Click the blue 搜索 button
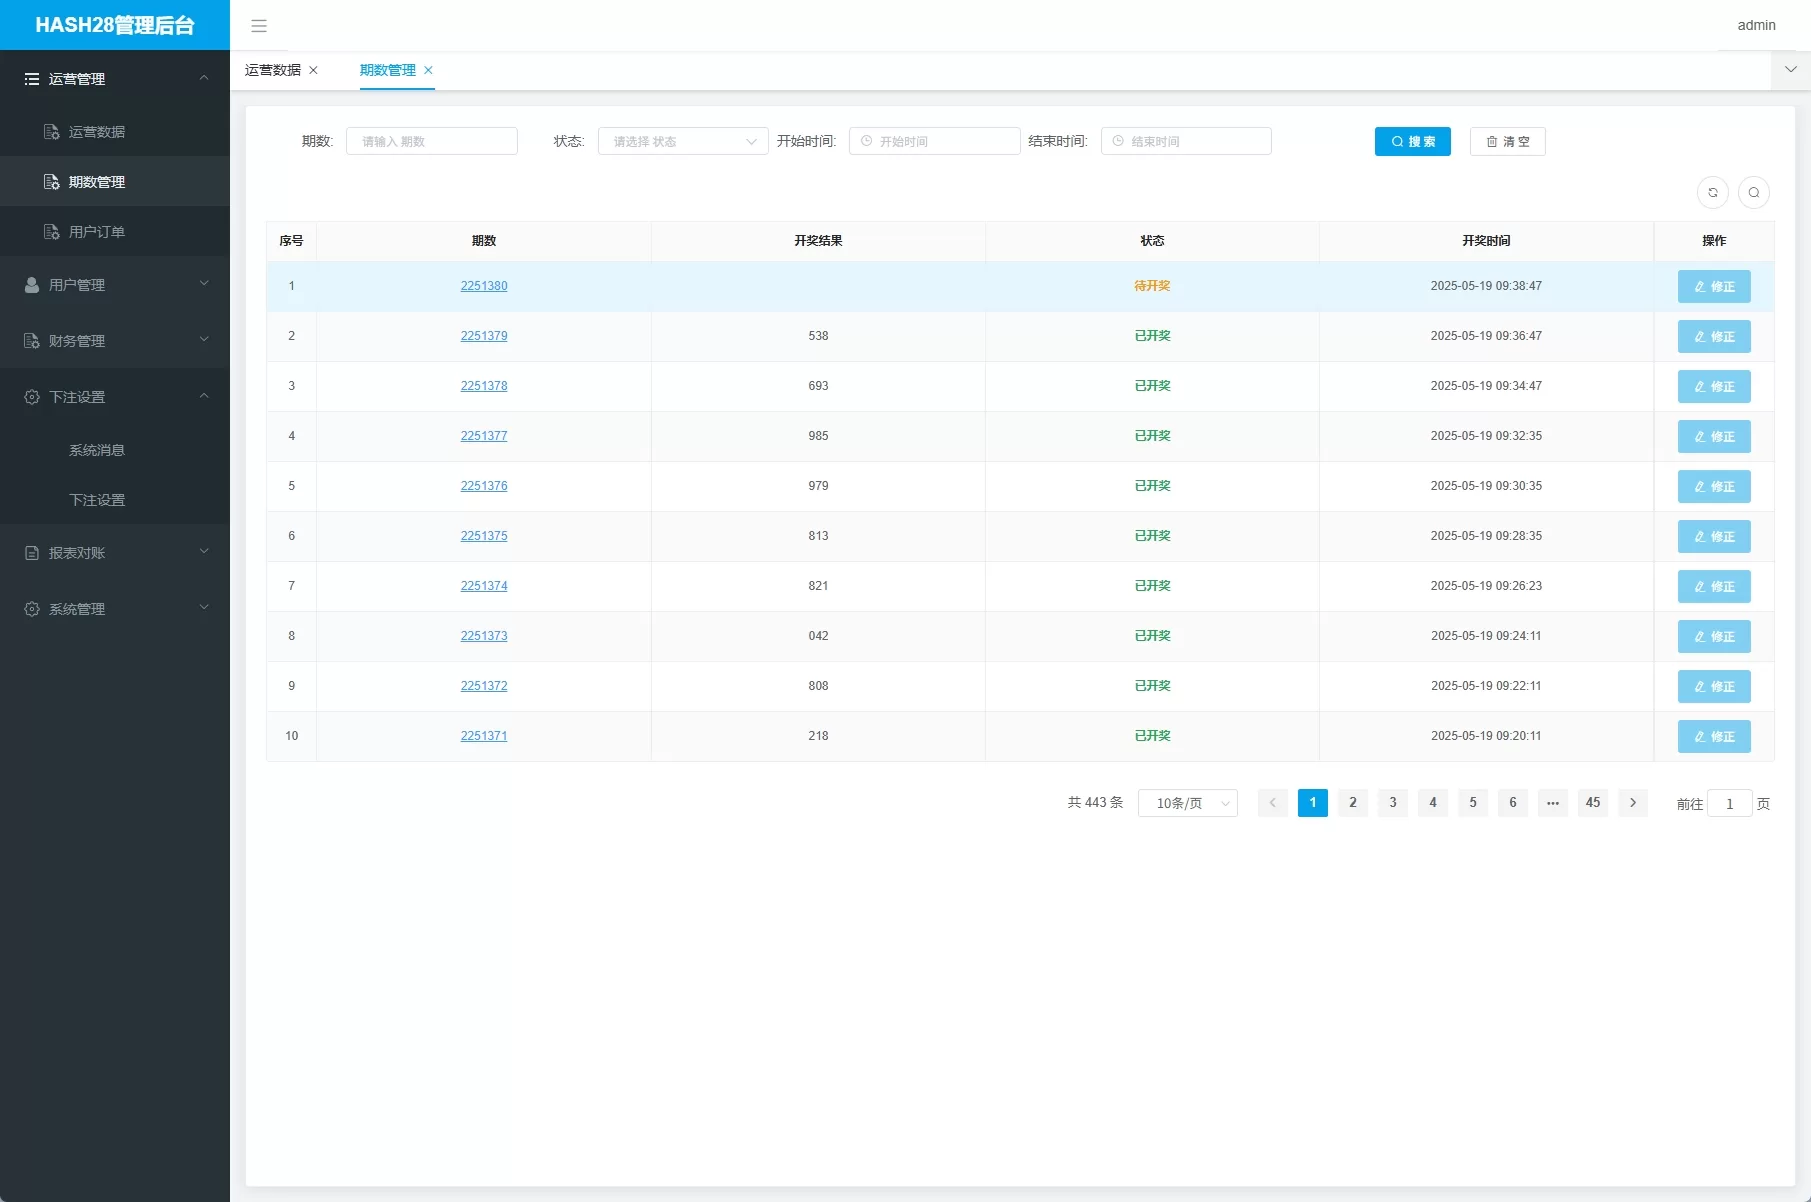 (1412, 141)
